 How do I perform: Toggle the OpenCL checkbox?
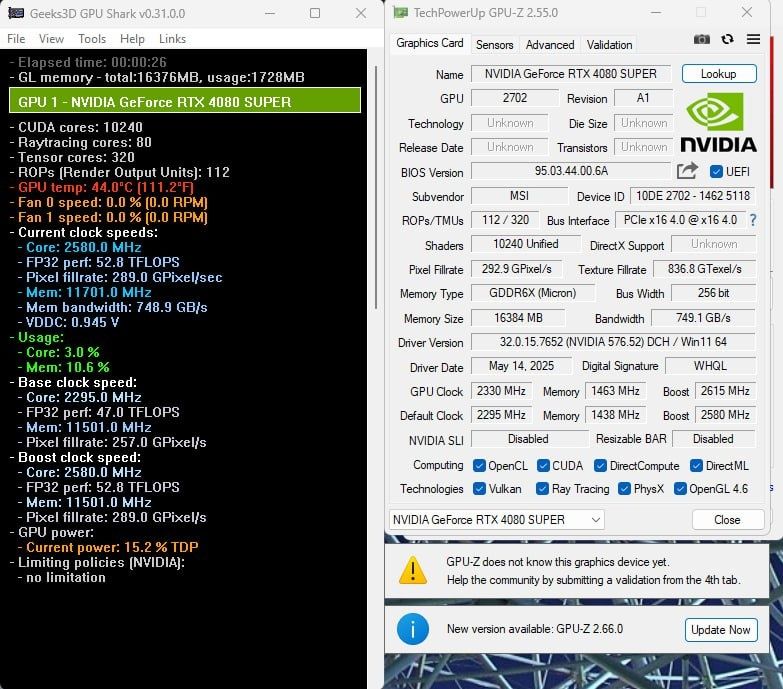click(x=479, y=466)
